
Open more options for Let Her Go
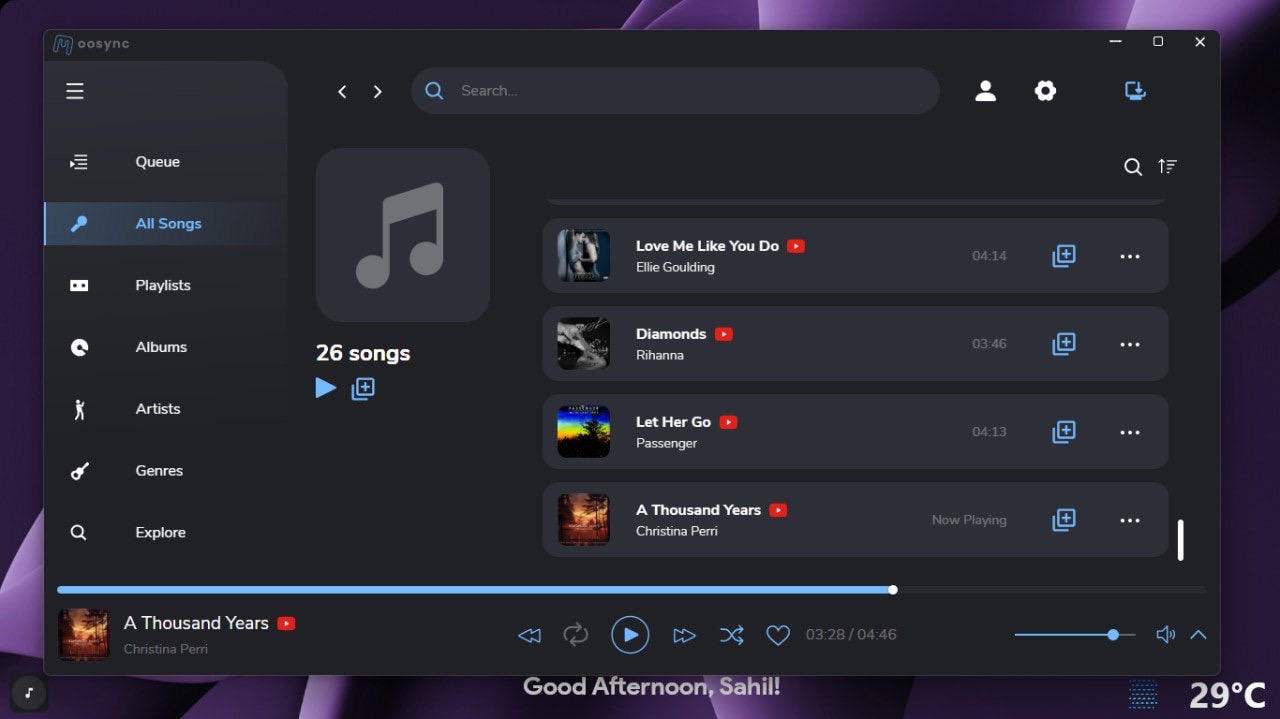coord(1130,432)
